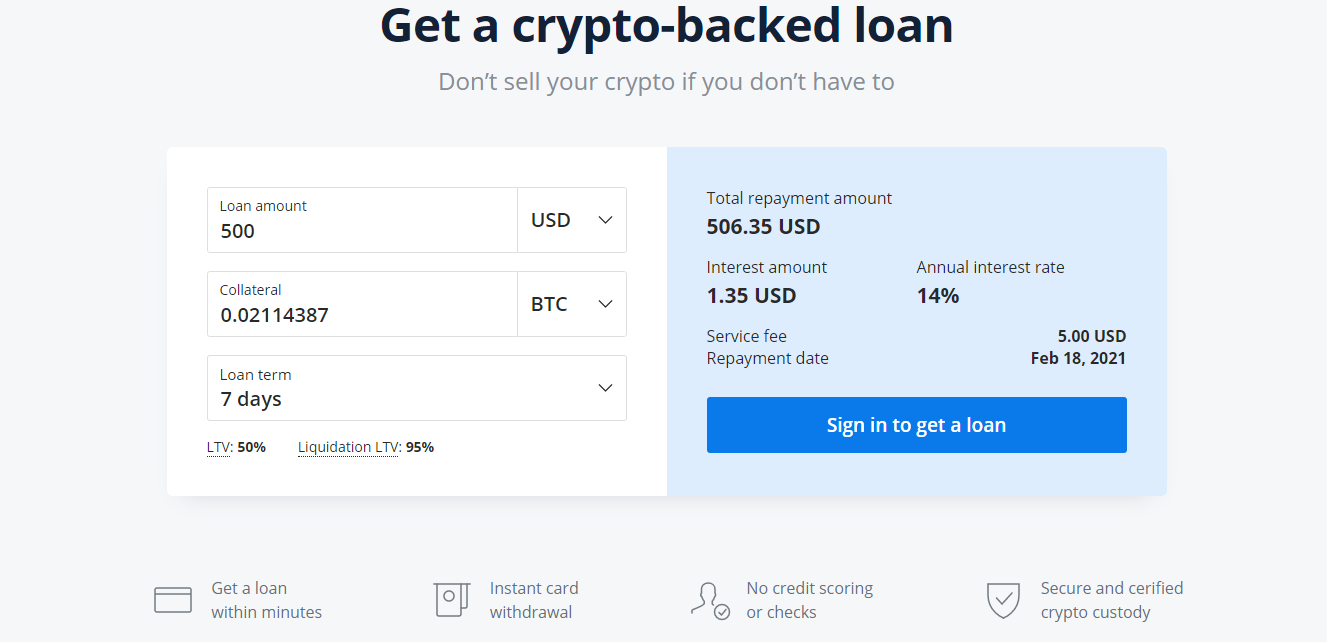Click the 'Secure and cerified crypto custody' text
1327x642 pixels.
(x=1111, y=600)
